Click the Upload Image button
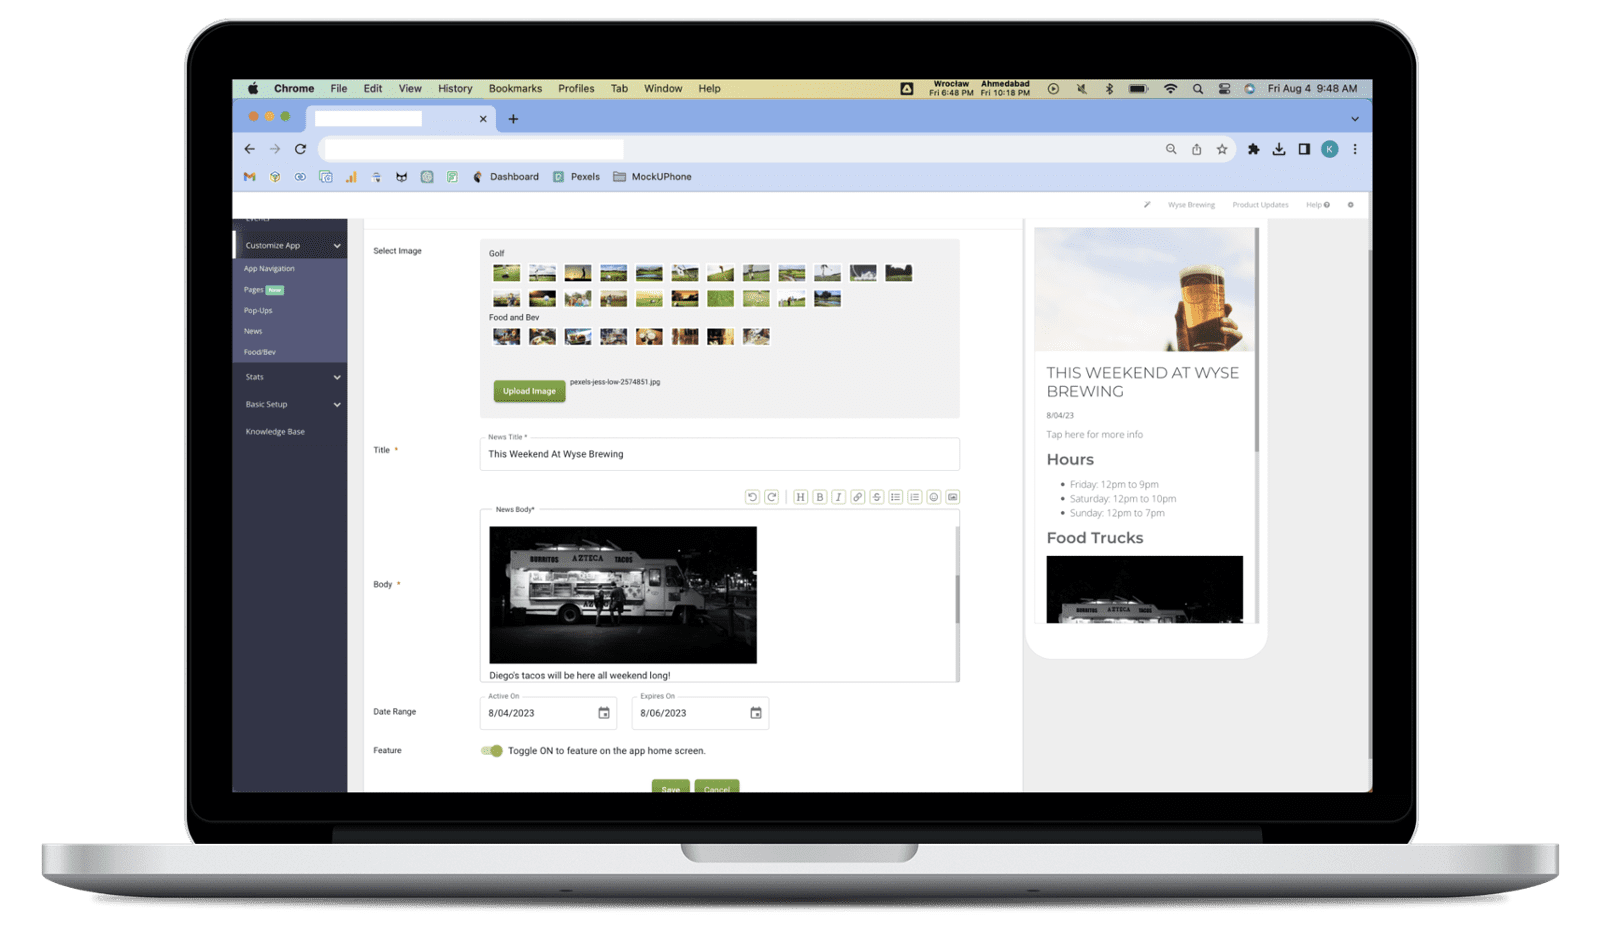1600x927 pixels. pyautogui.click(x=529, y=390)
